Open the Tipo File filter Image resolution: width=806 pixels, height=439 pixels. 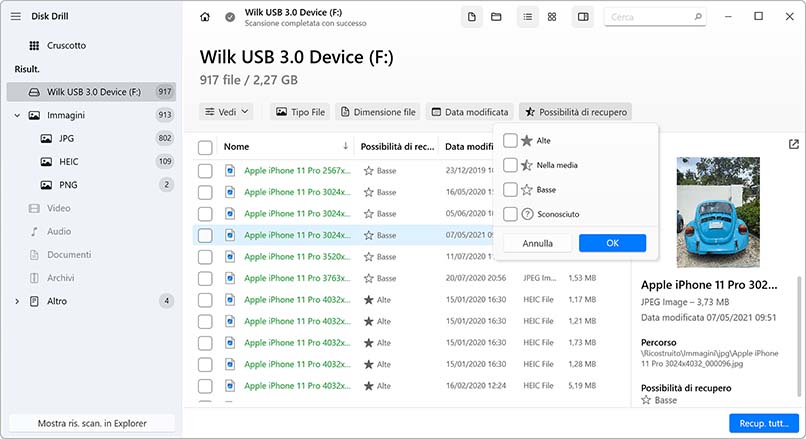pos(301,112)
